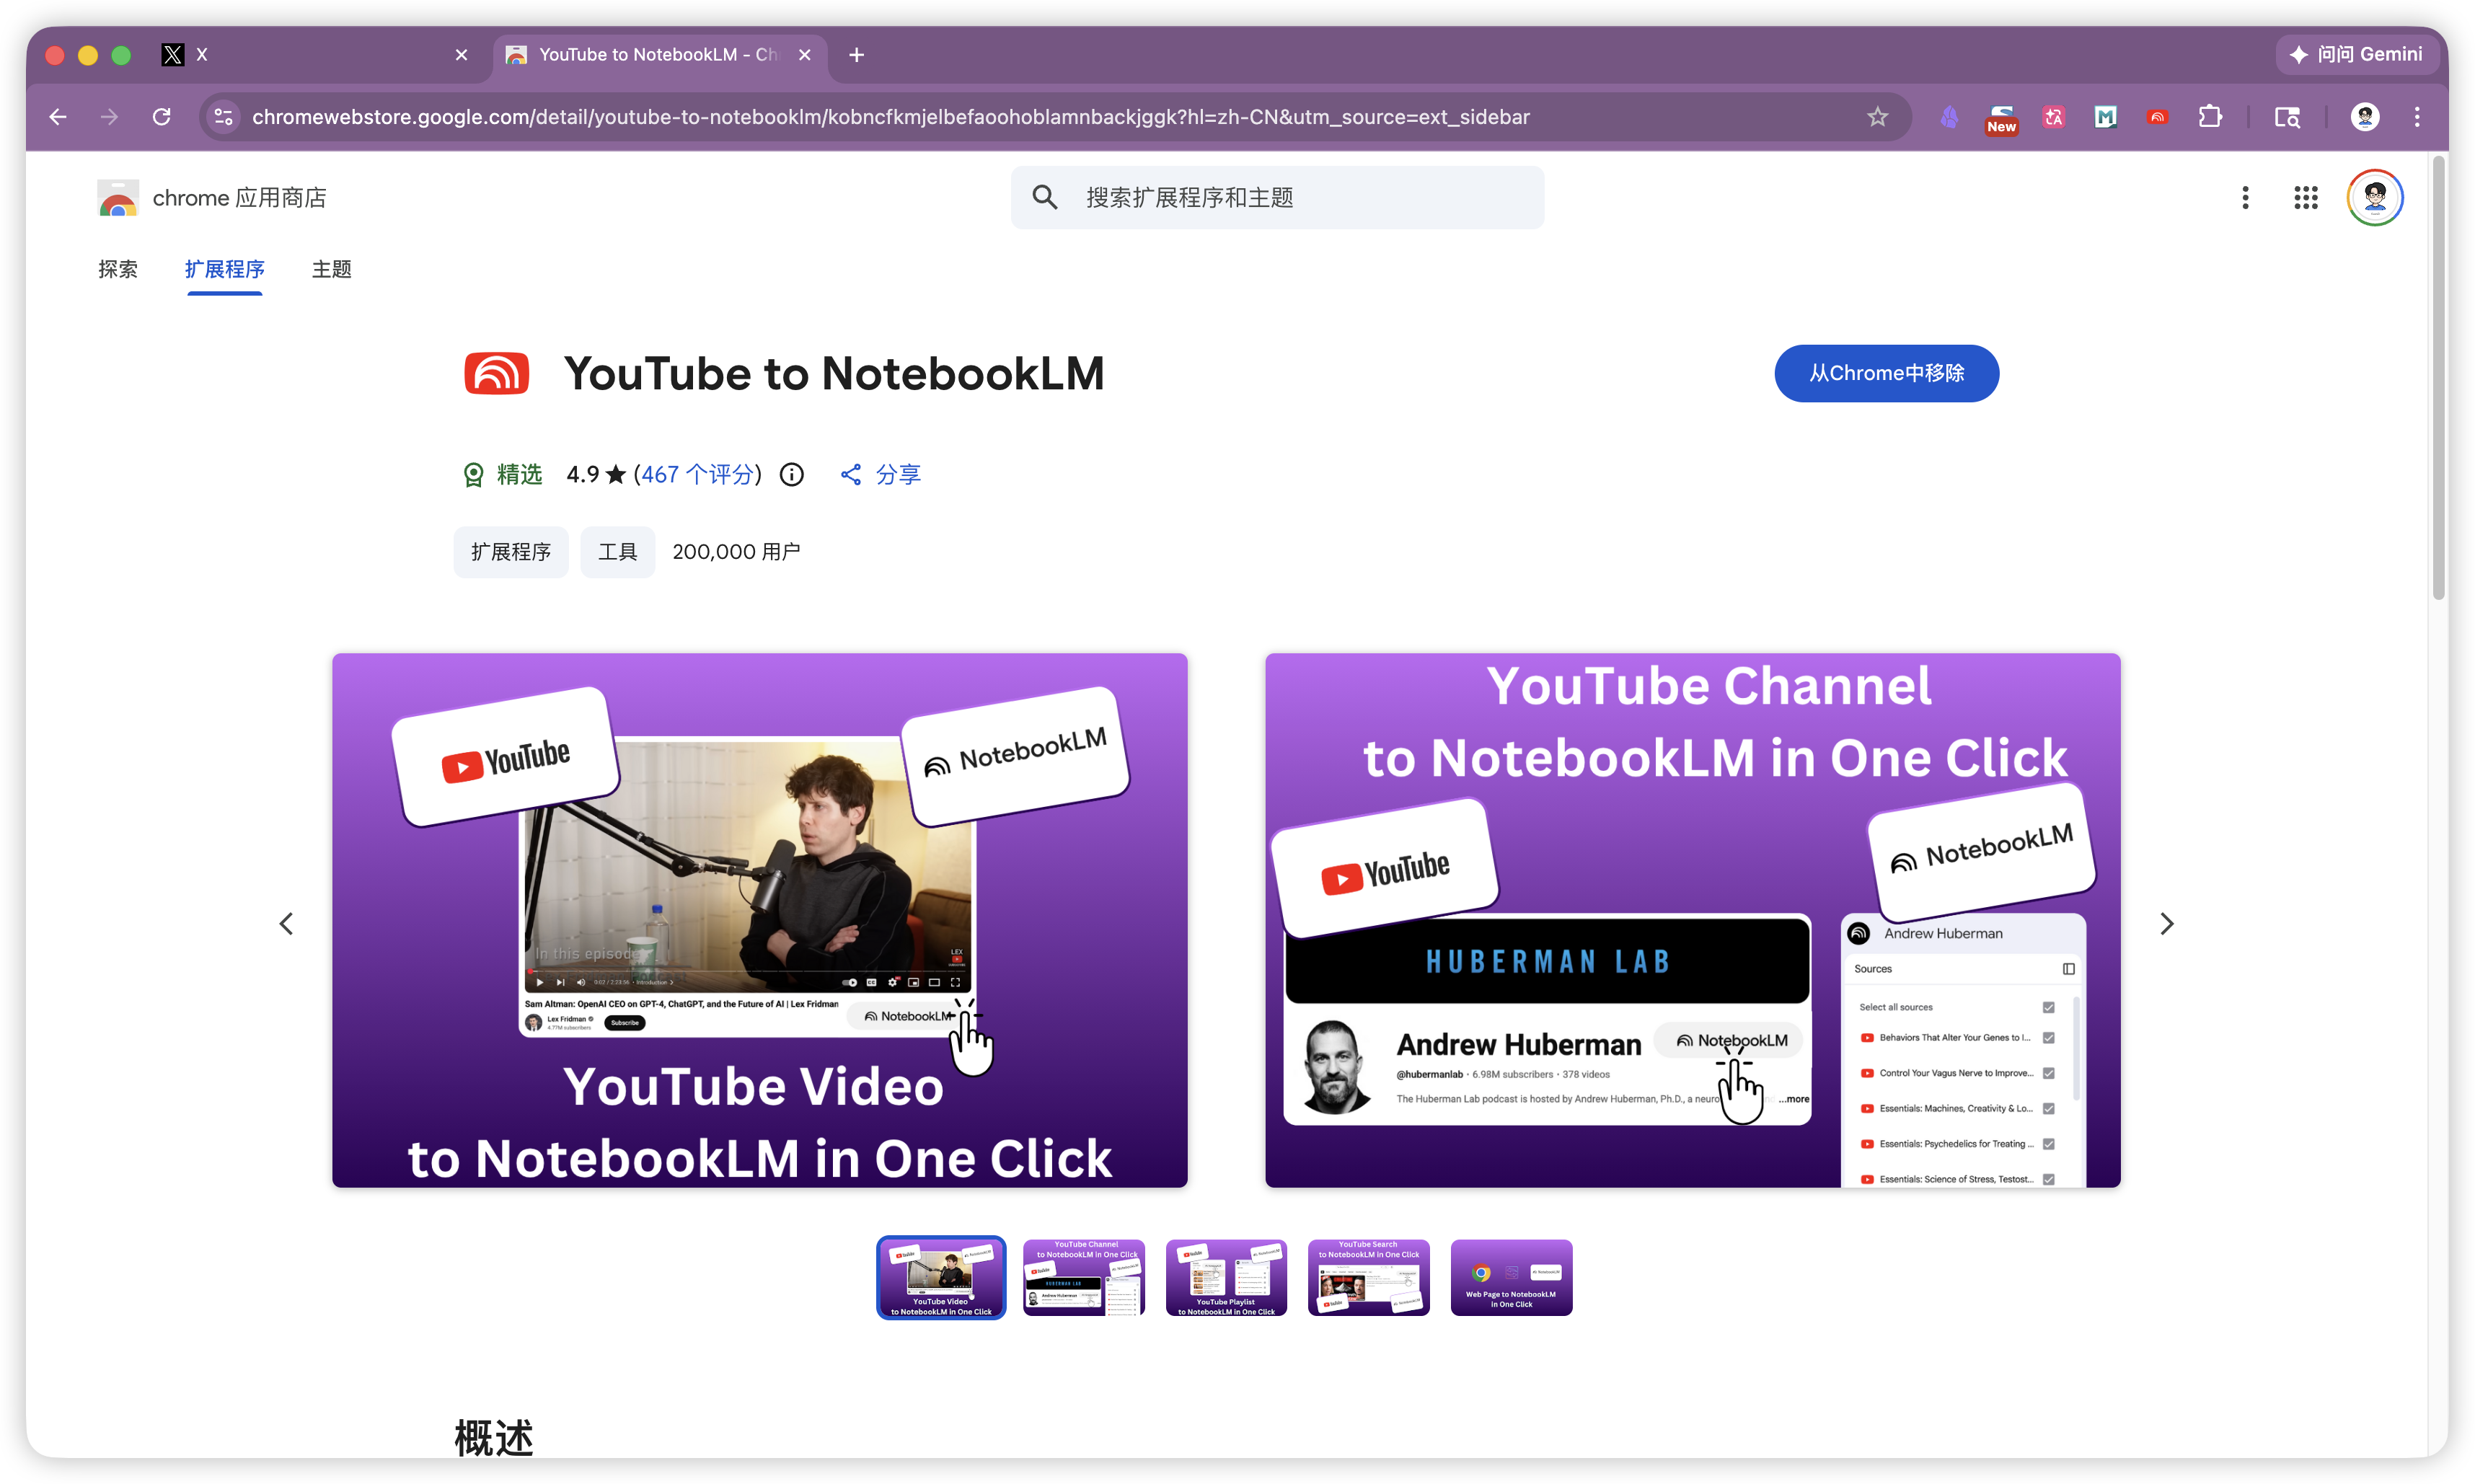The width and height of the screenshot is (2475, 1484).
Task: Click the translate extension icon
Action: 2053,117
